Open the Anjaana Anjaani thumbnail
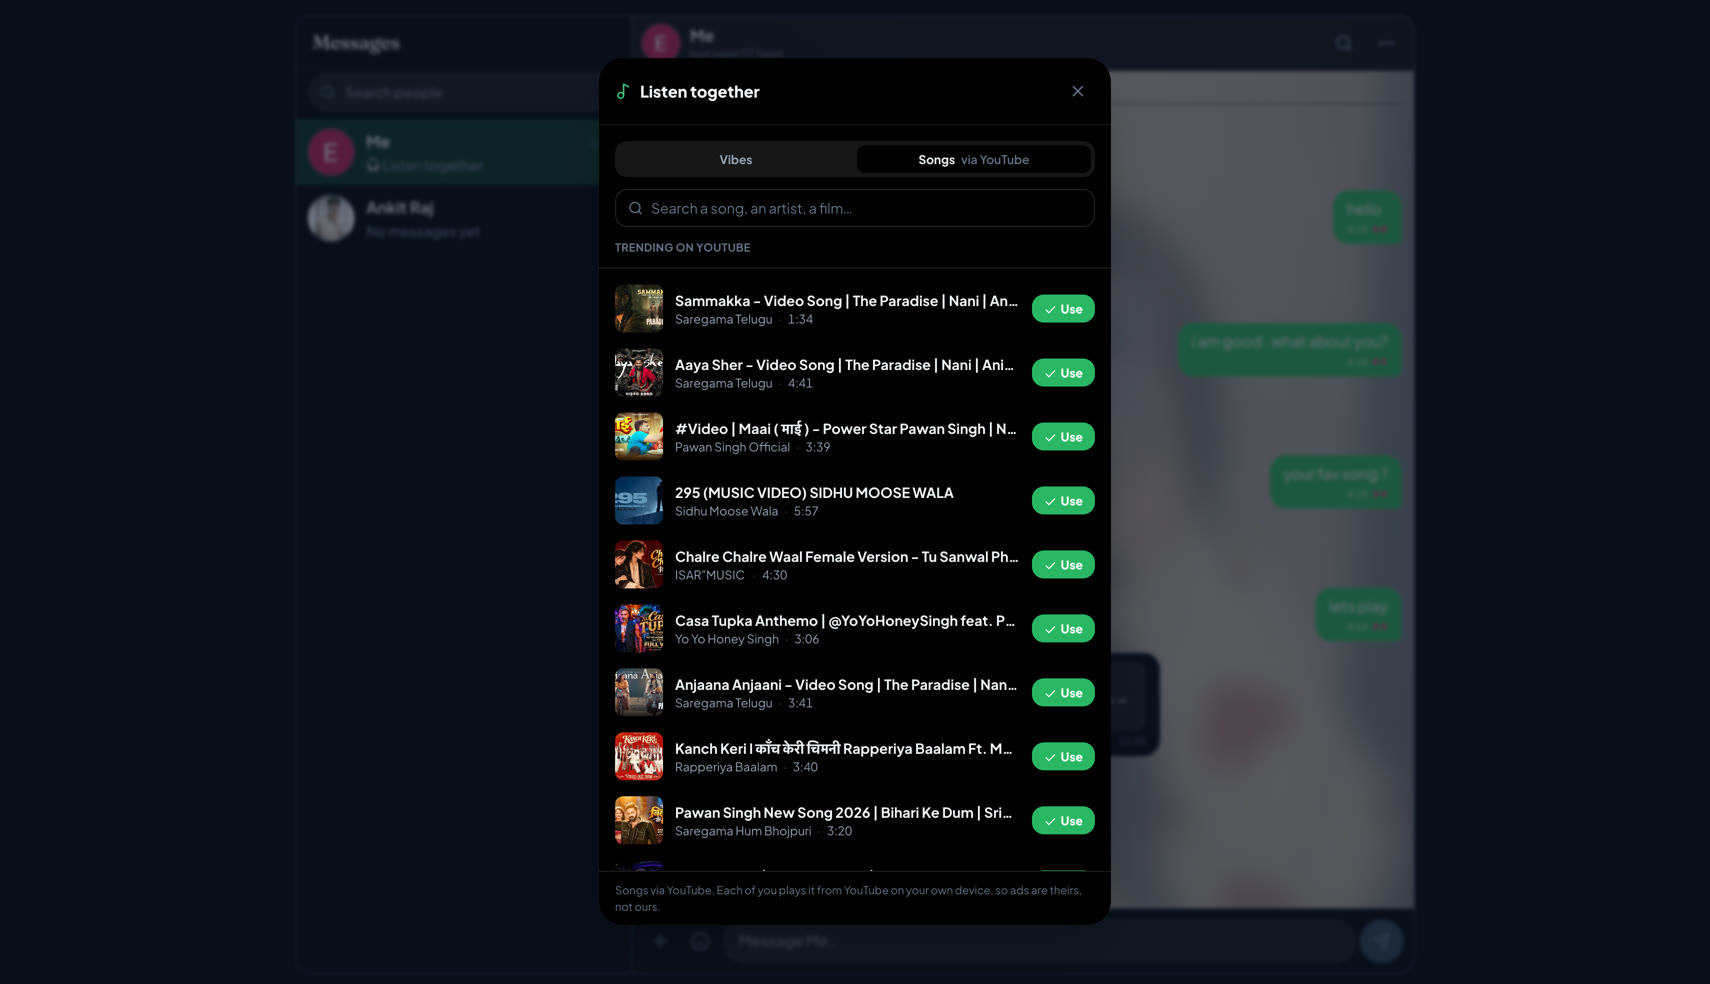 coord(639,693)
